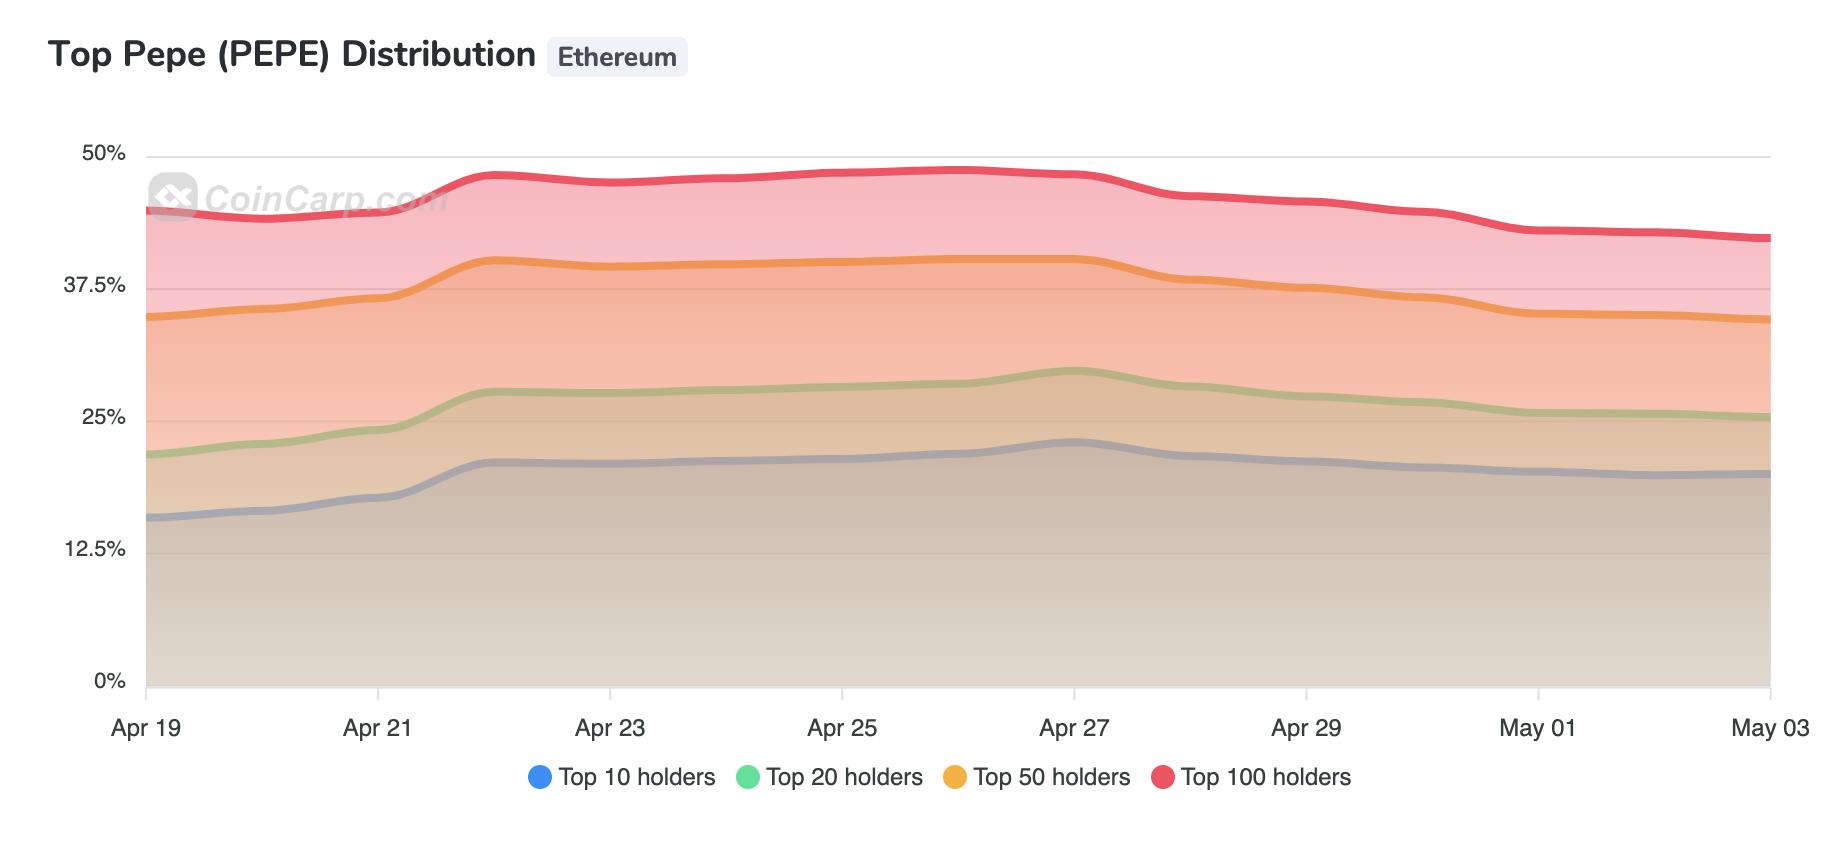Select the Apr 21 date label
The height and width of the screenshot is (846, 1842).
tap(377, 728)
